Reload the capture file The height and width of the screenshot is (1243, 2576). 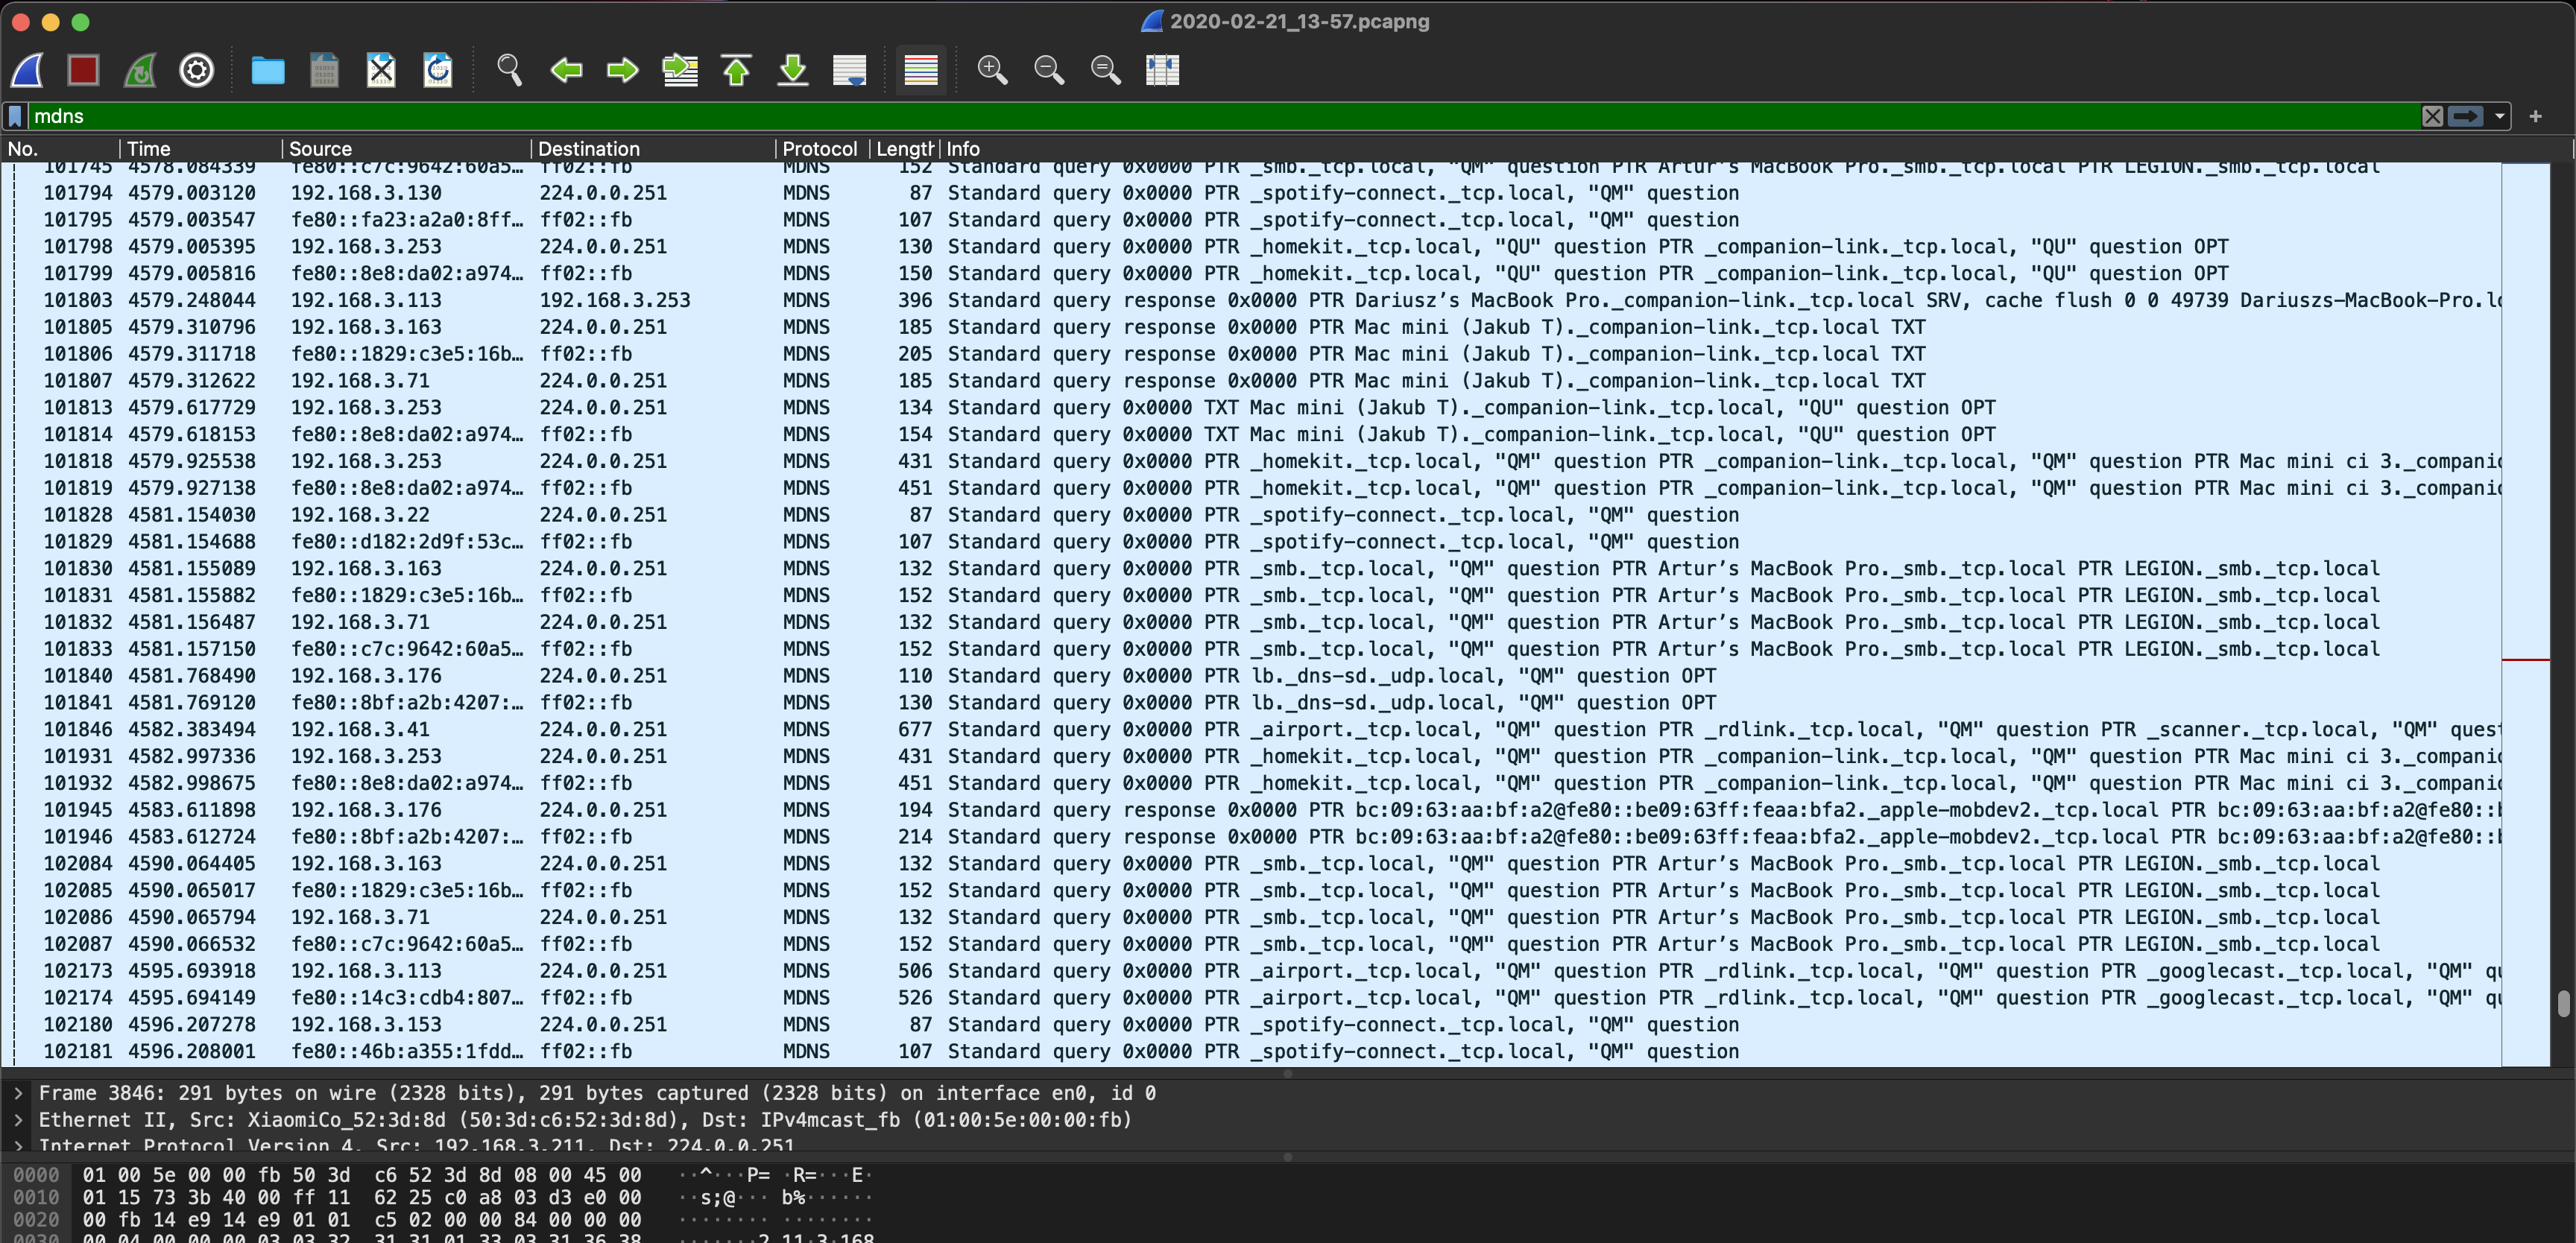pos(438,70)
